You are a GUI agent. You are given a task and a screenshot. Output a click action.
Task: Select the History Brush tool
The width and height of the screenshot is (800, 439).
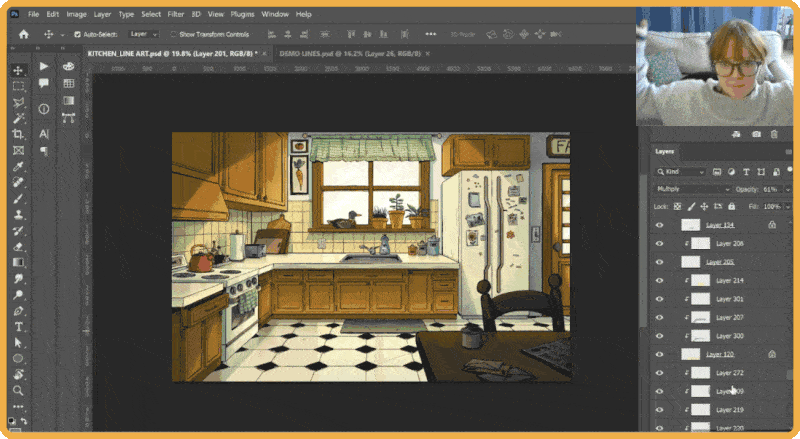point(18,231)
